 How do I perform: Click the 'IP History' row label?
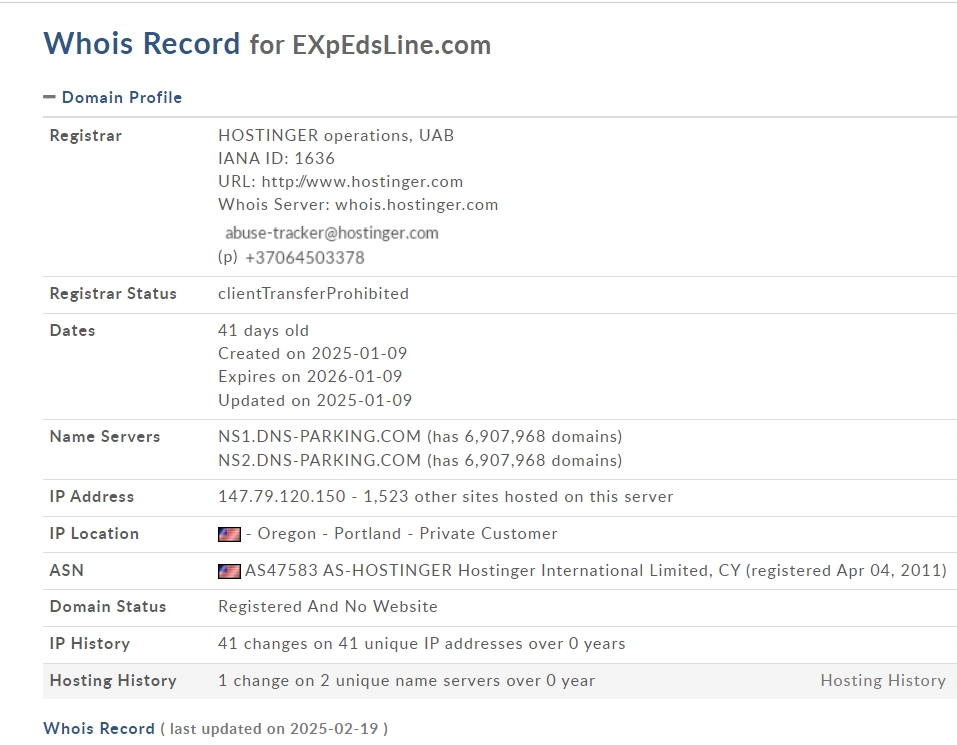(90, 644)
